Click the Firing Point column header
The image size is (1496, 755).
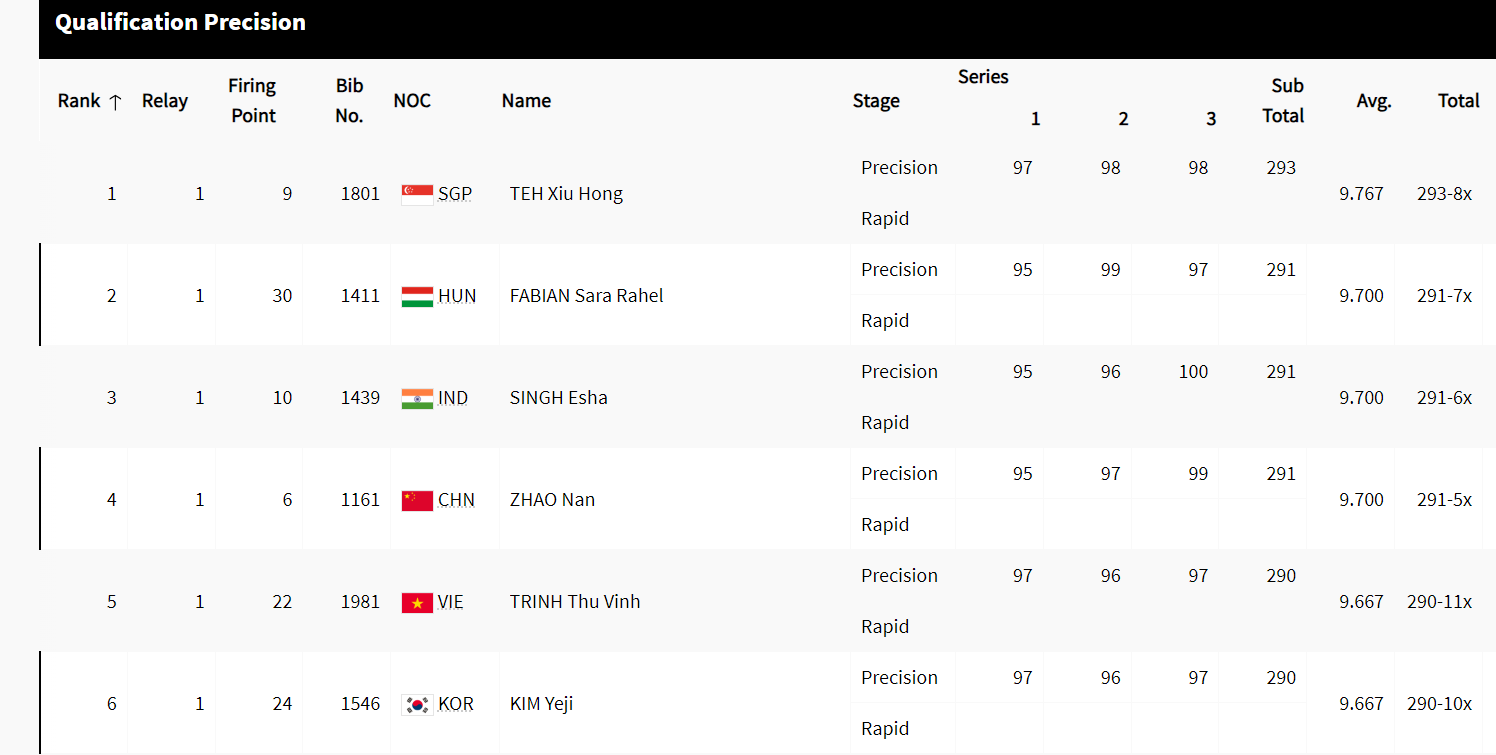(252, 101)
